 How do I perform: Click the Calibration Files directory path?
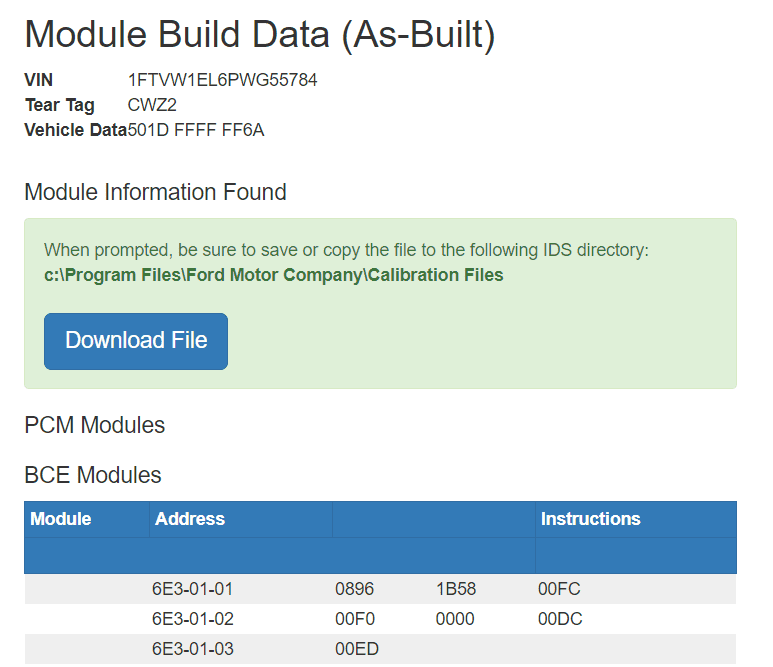[x=274, y=275]
